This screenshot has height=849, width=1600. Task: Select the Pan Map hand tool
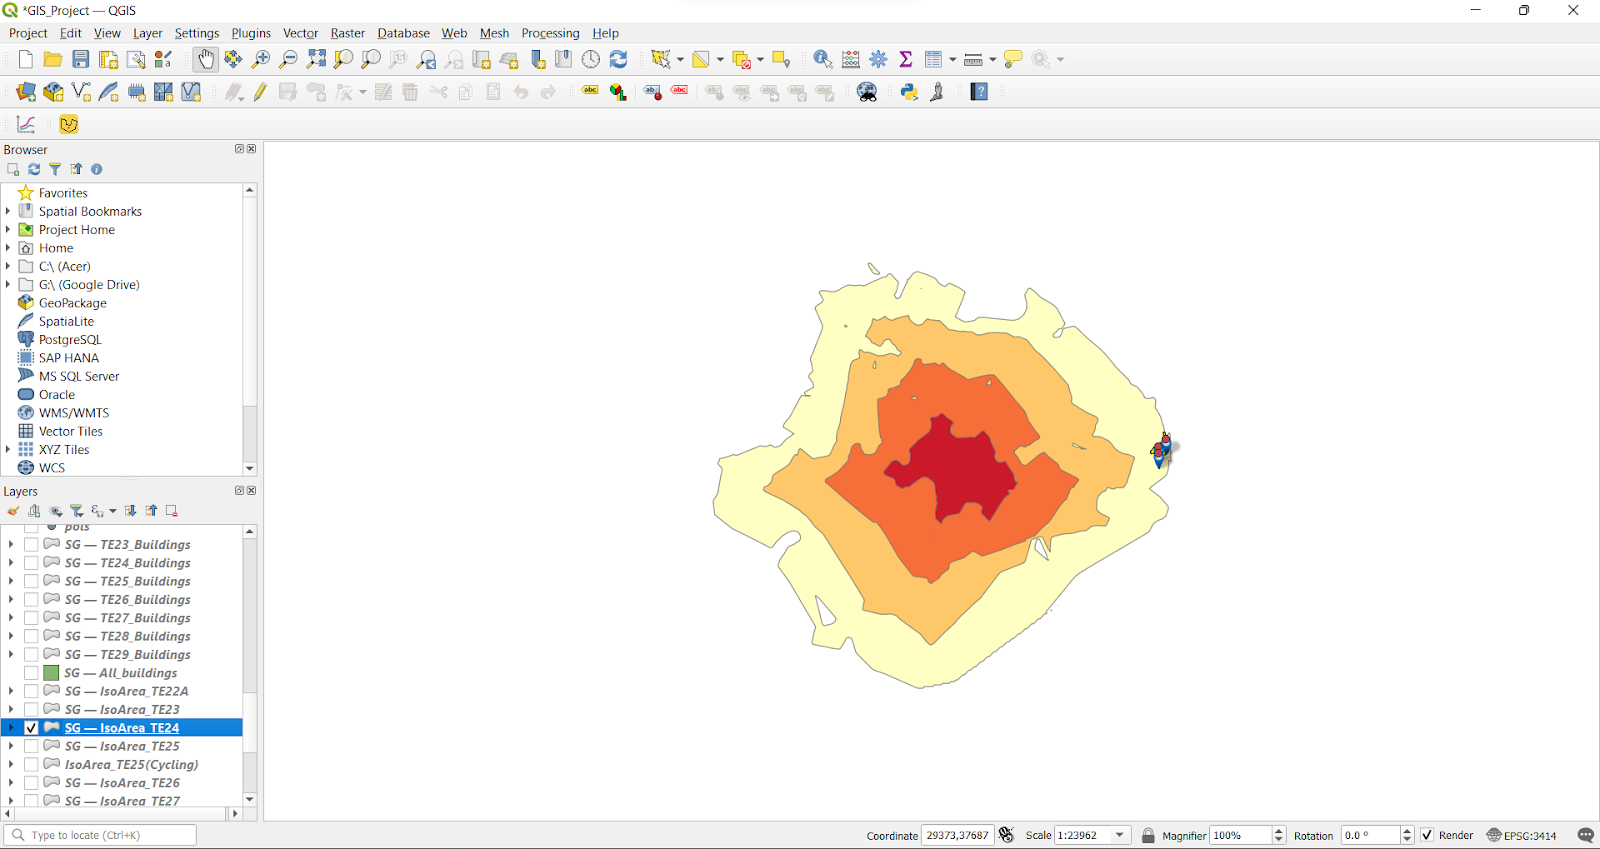coord(205,60)
